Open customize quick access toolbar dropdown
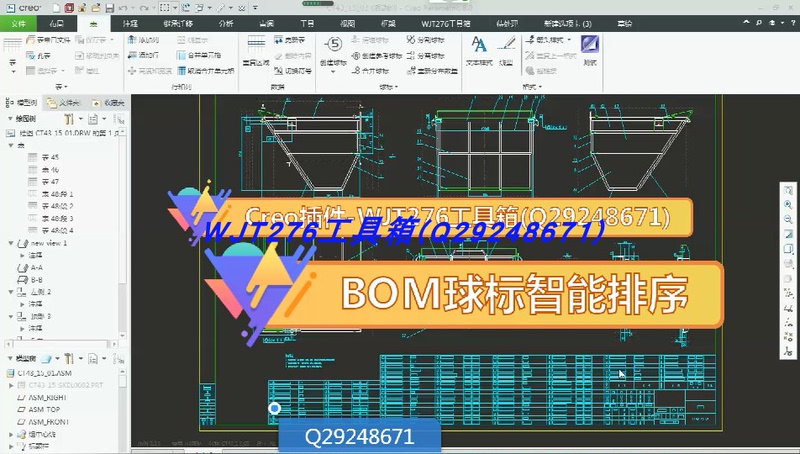This screenshot has height=454, width=800. (x=255, y=8)
